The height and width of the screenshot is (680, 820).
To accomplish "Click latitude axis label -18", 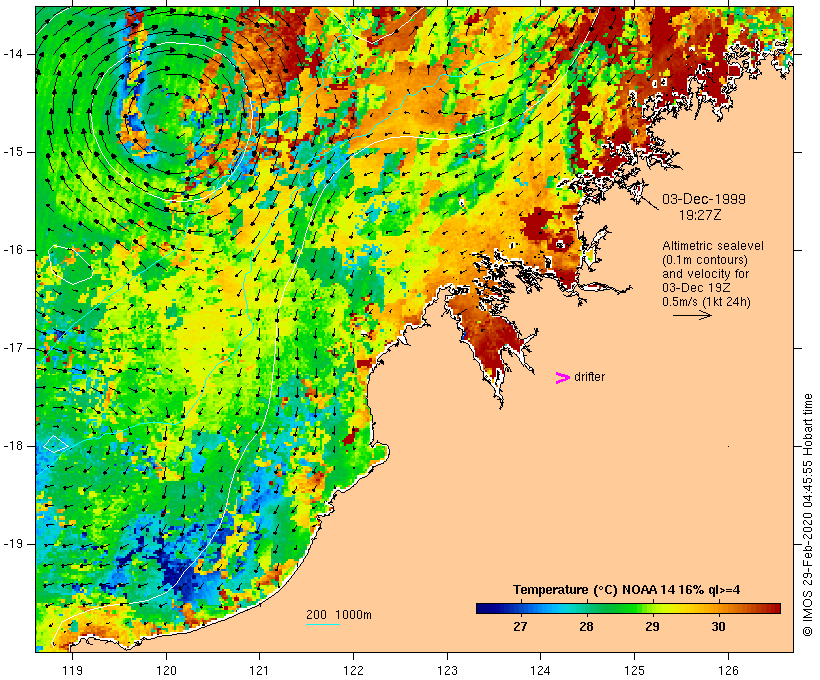I will pyautogui.click(x=13, y=446).
